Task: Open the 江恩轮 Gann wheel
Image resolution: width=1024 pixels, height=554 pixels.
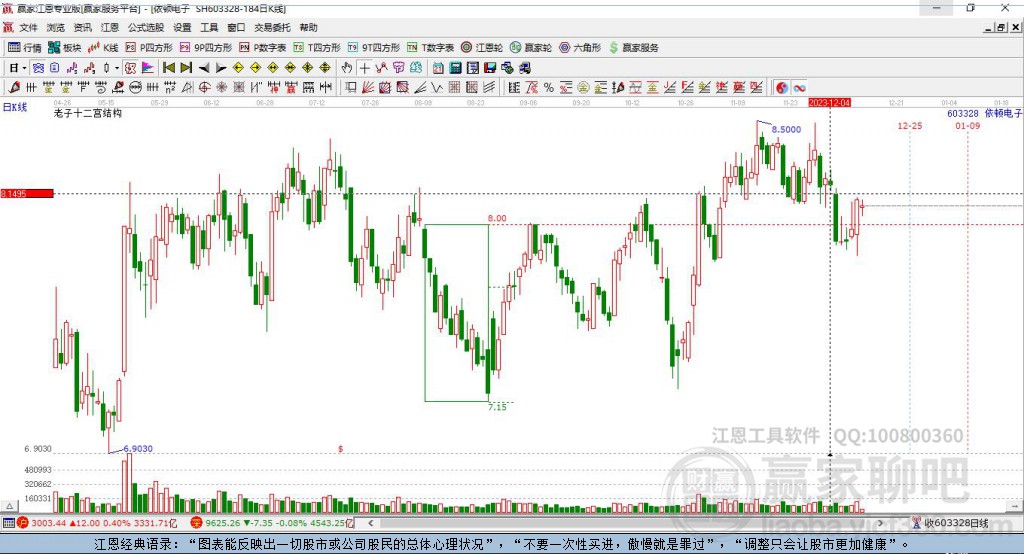Action: tap(482, 48)
